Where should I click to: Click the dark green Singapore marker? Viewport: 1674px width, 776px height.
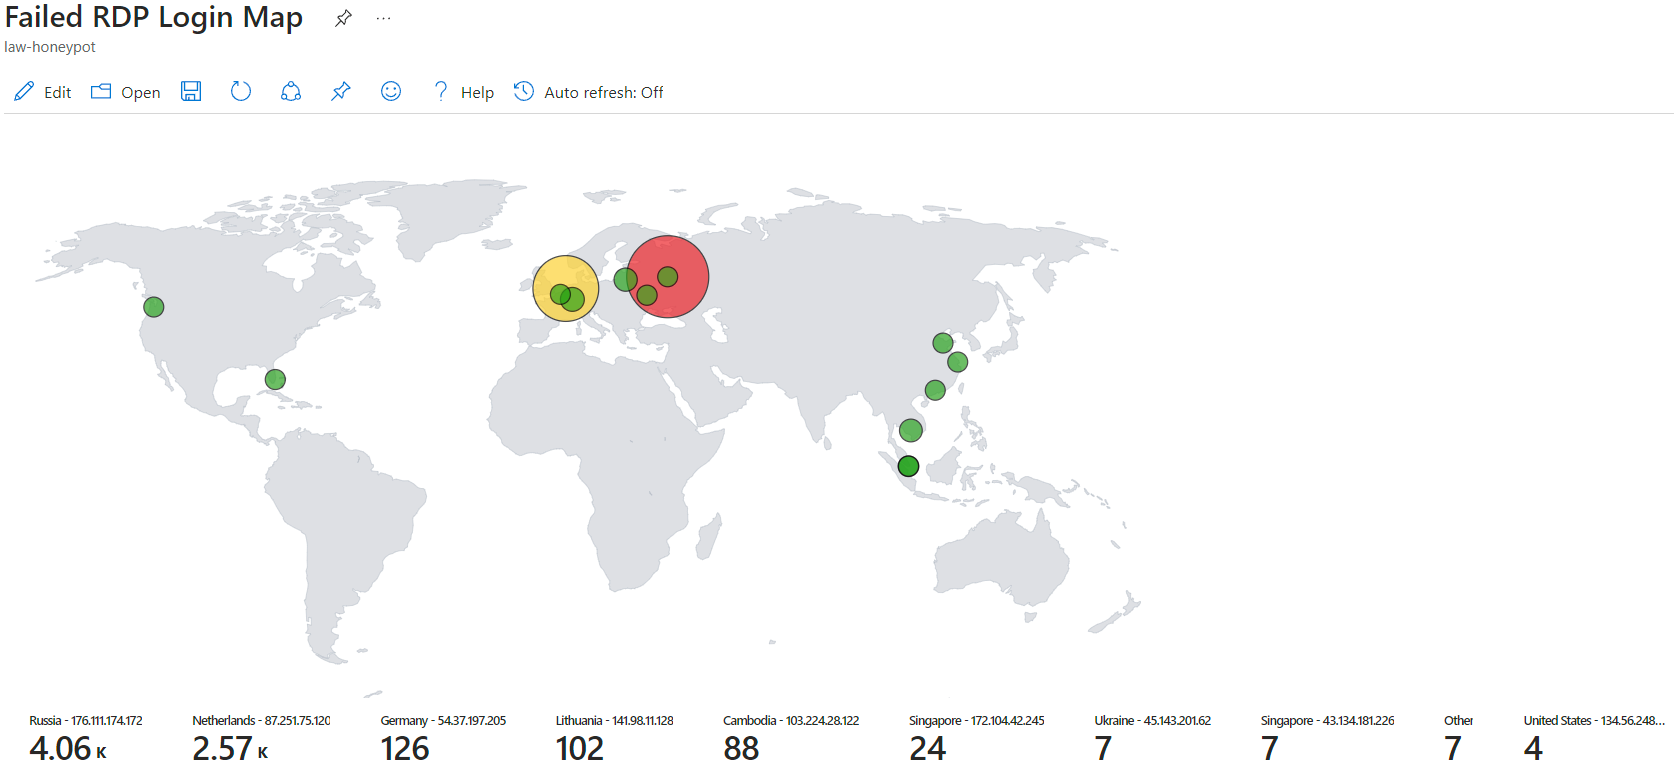(908, 466)
